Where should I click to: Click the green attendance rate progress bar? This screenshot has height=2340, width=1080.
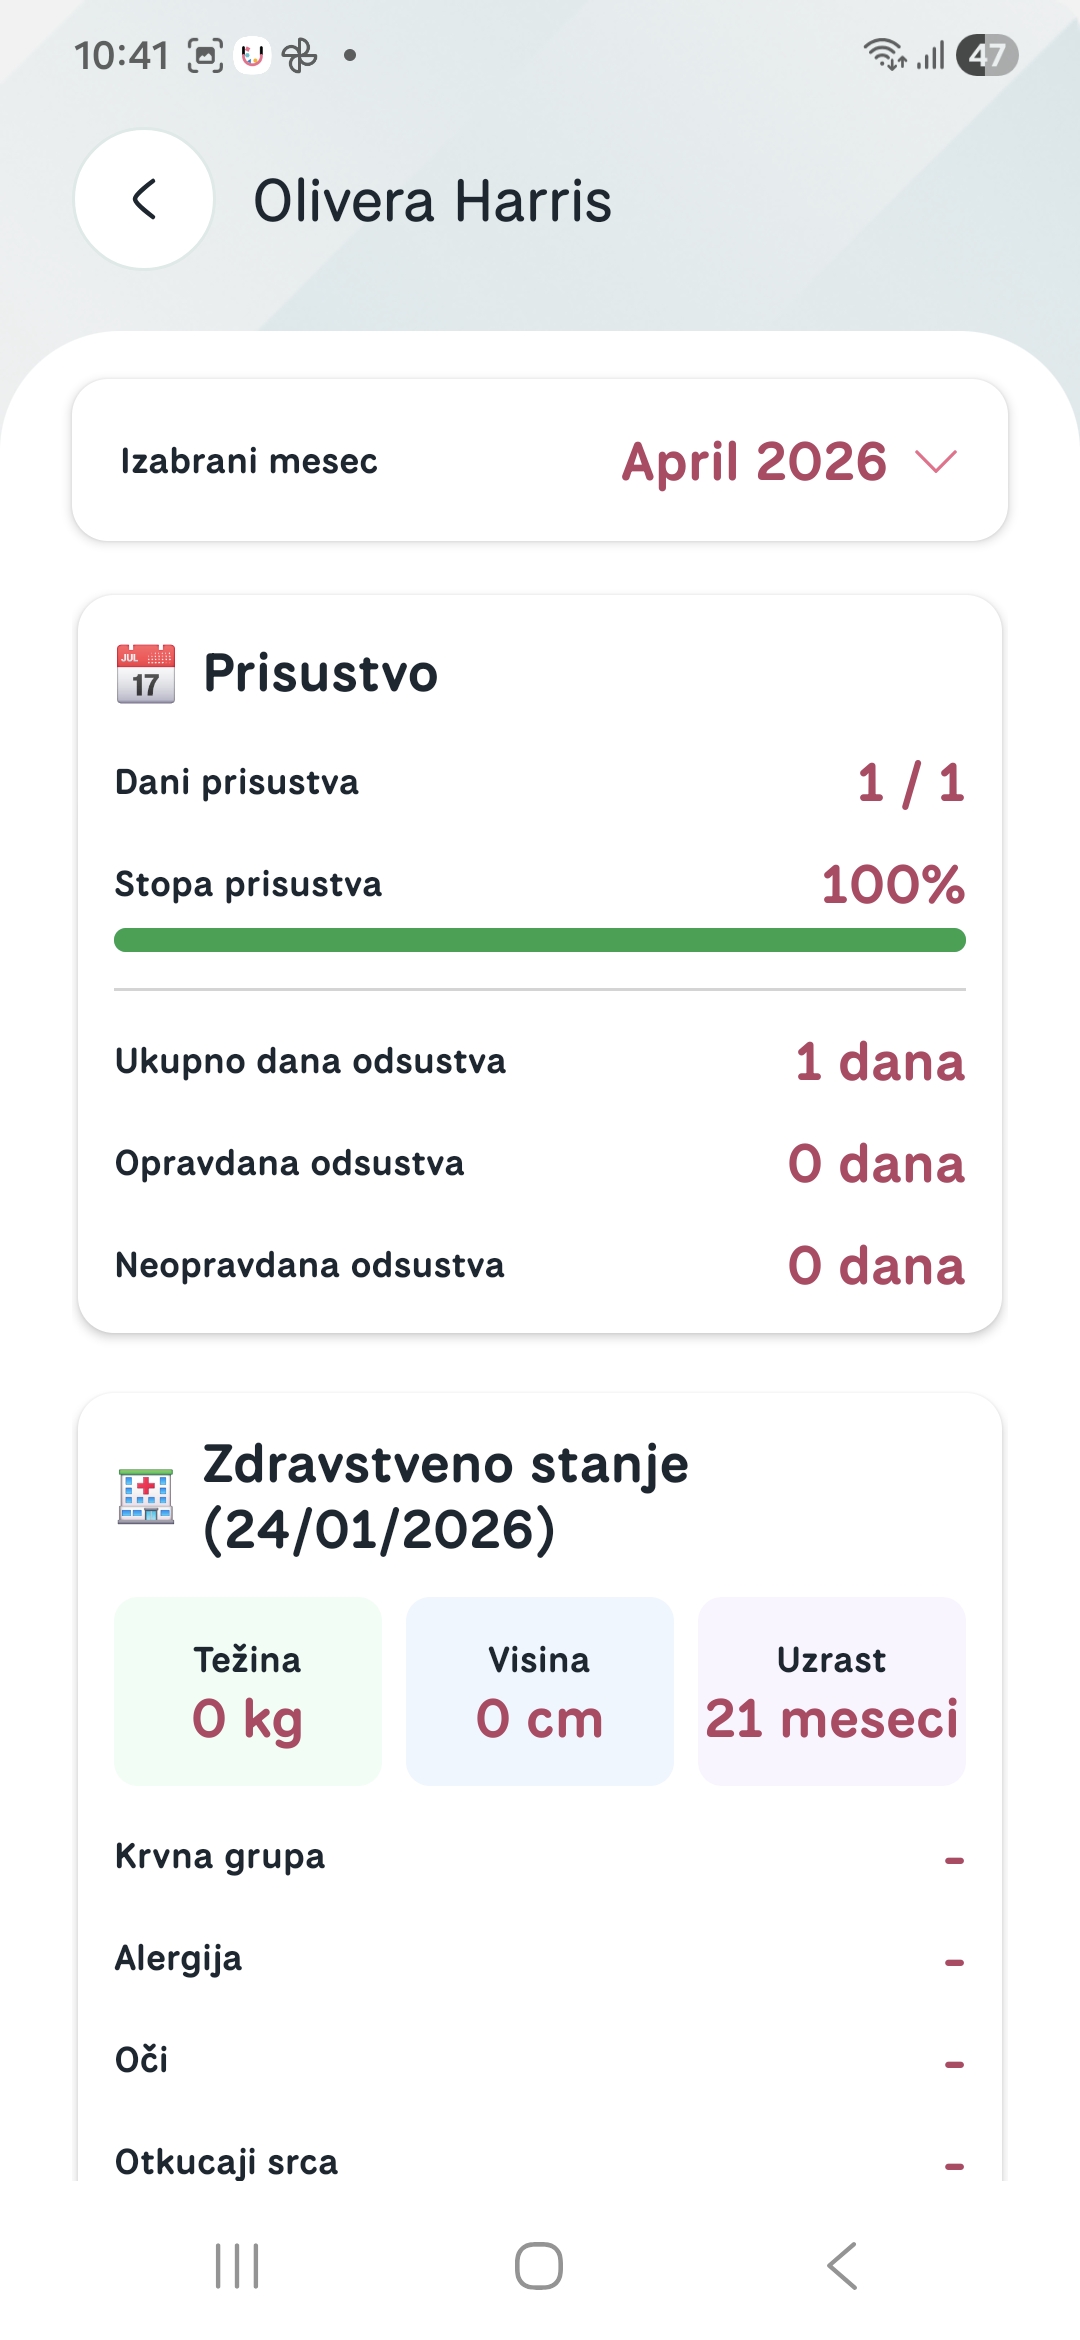[540, 940]
